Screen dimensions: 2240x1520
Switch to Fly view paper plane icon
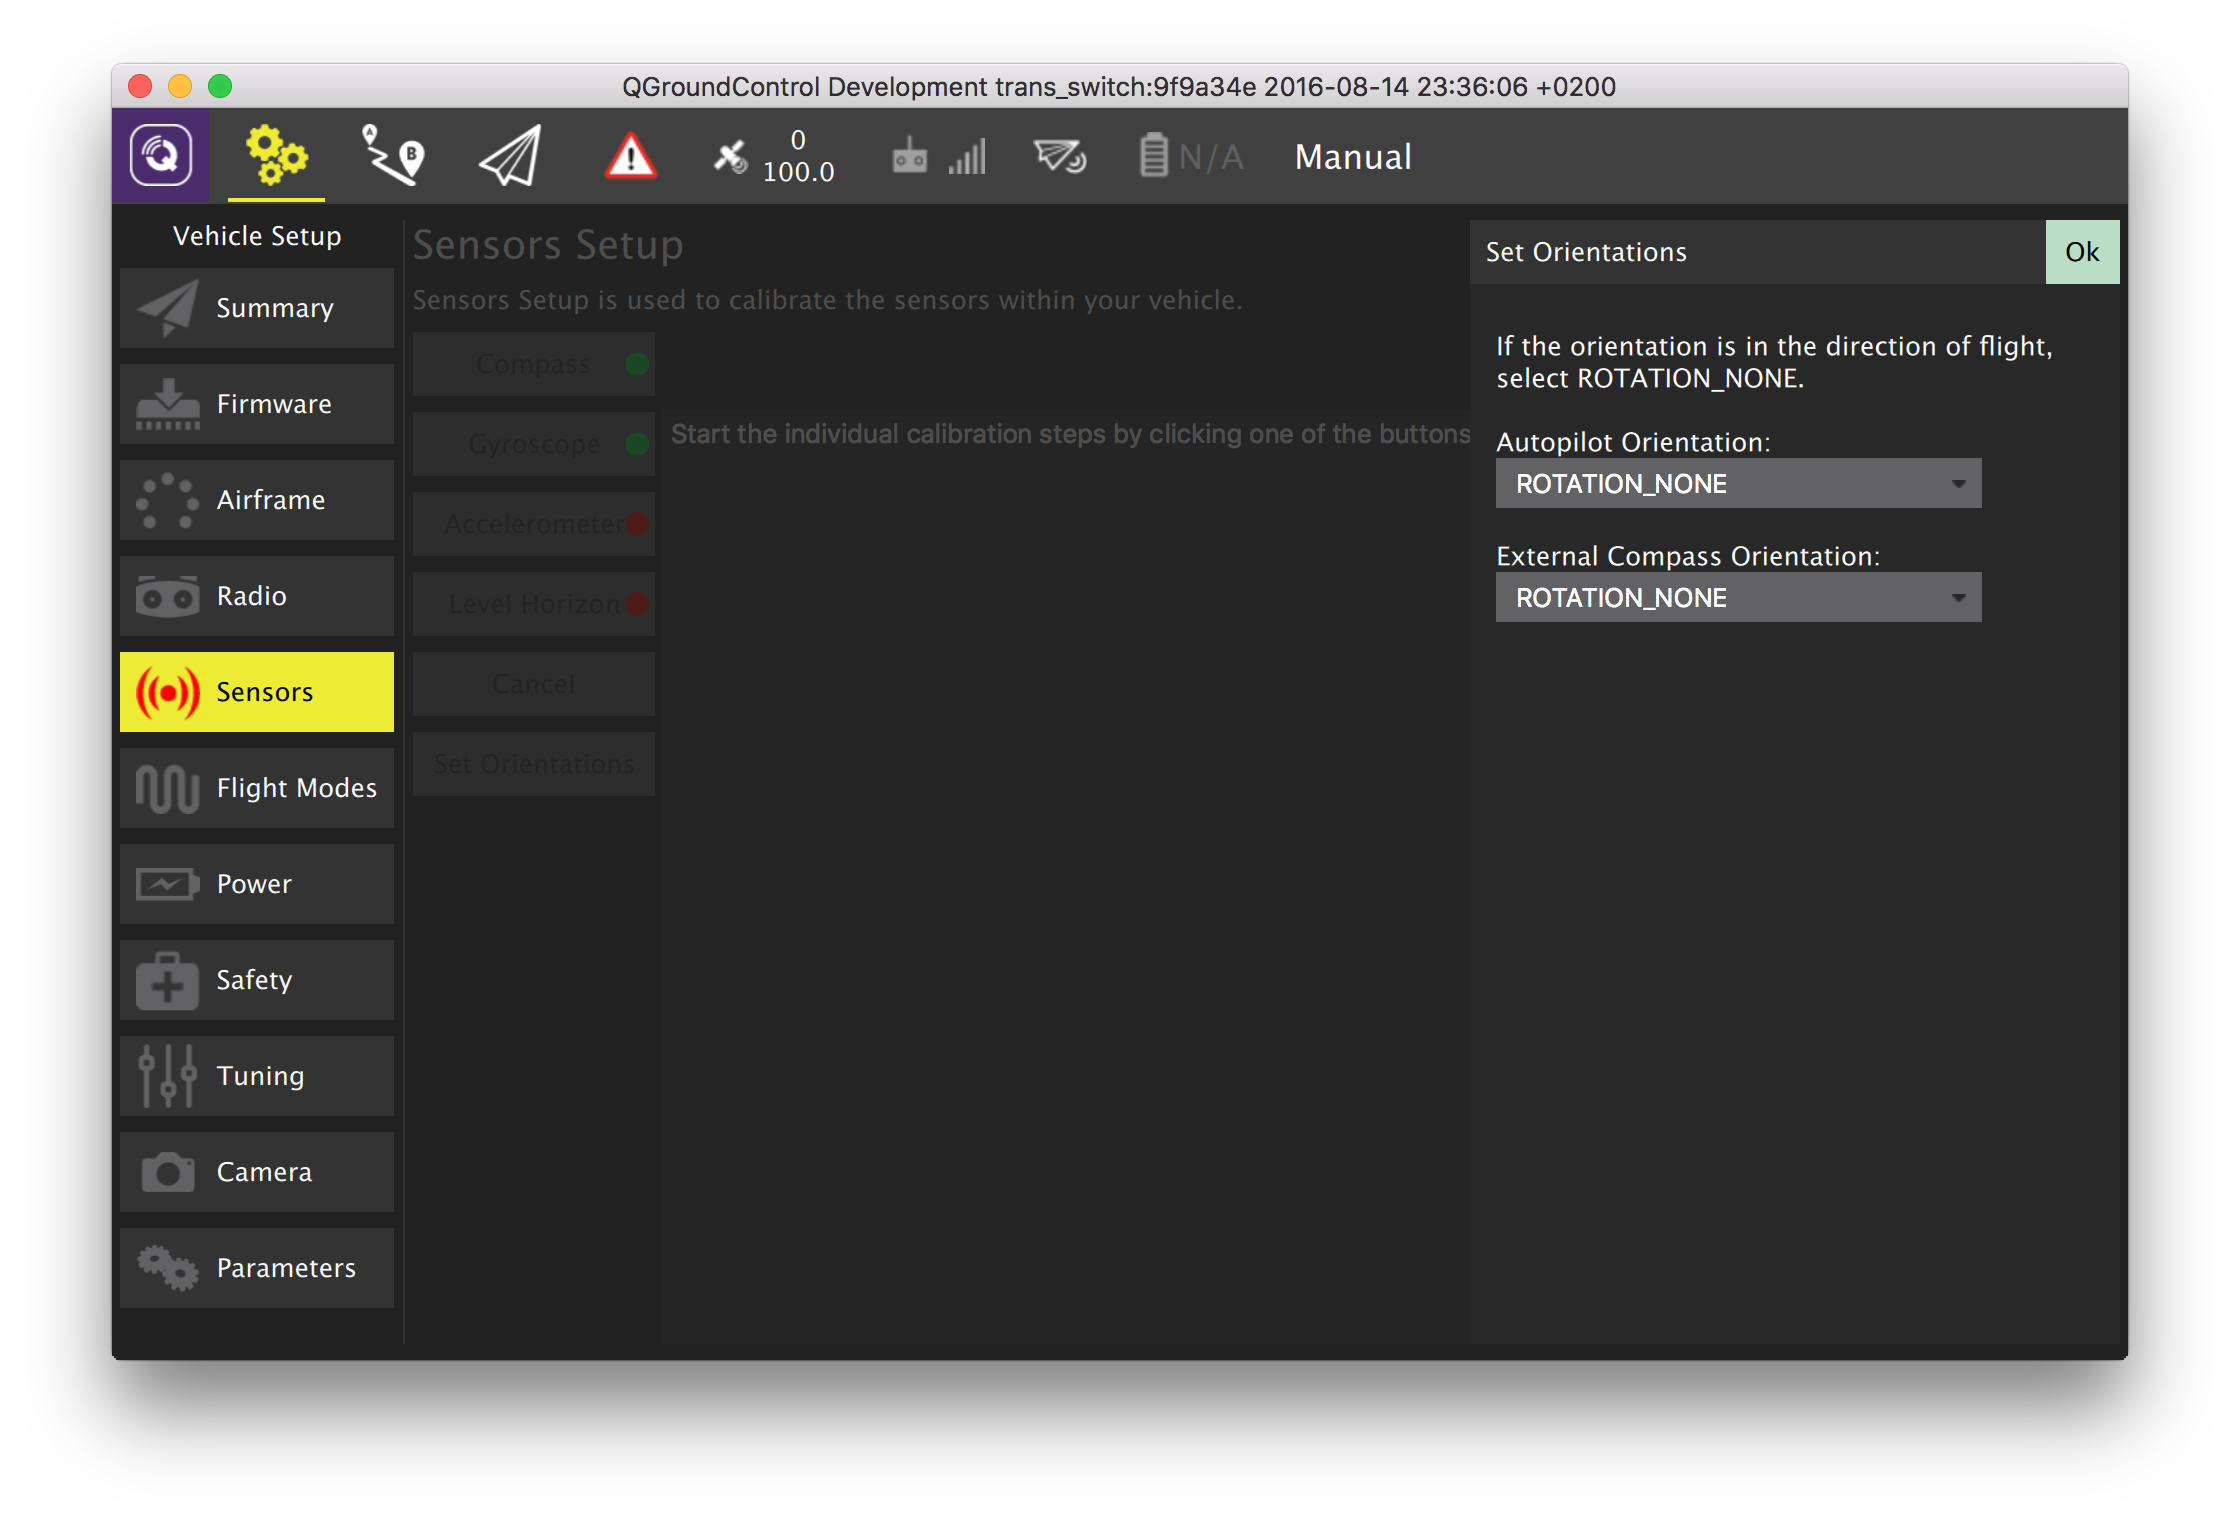(x=510, y=156)
